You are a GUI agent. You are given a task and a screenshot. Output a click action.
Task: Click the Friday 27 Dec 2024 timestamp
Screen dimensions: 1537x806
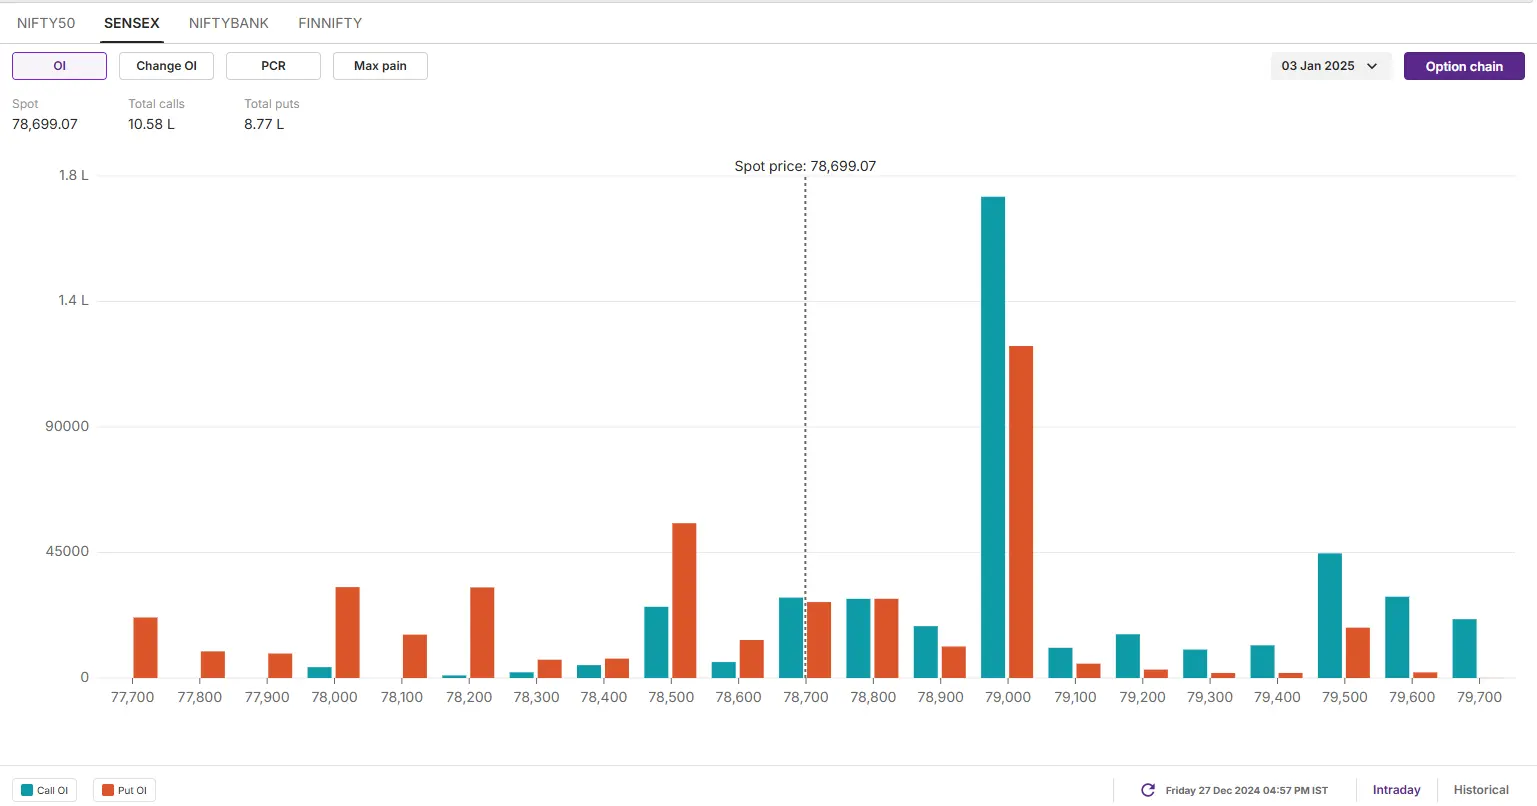1246,790
